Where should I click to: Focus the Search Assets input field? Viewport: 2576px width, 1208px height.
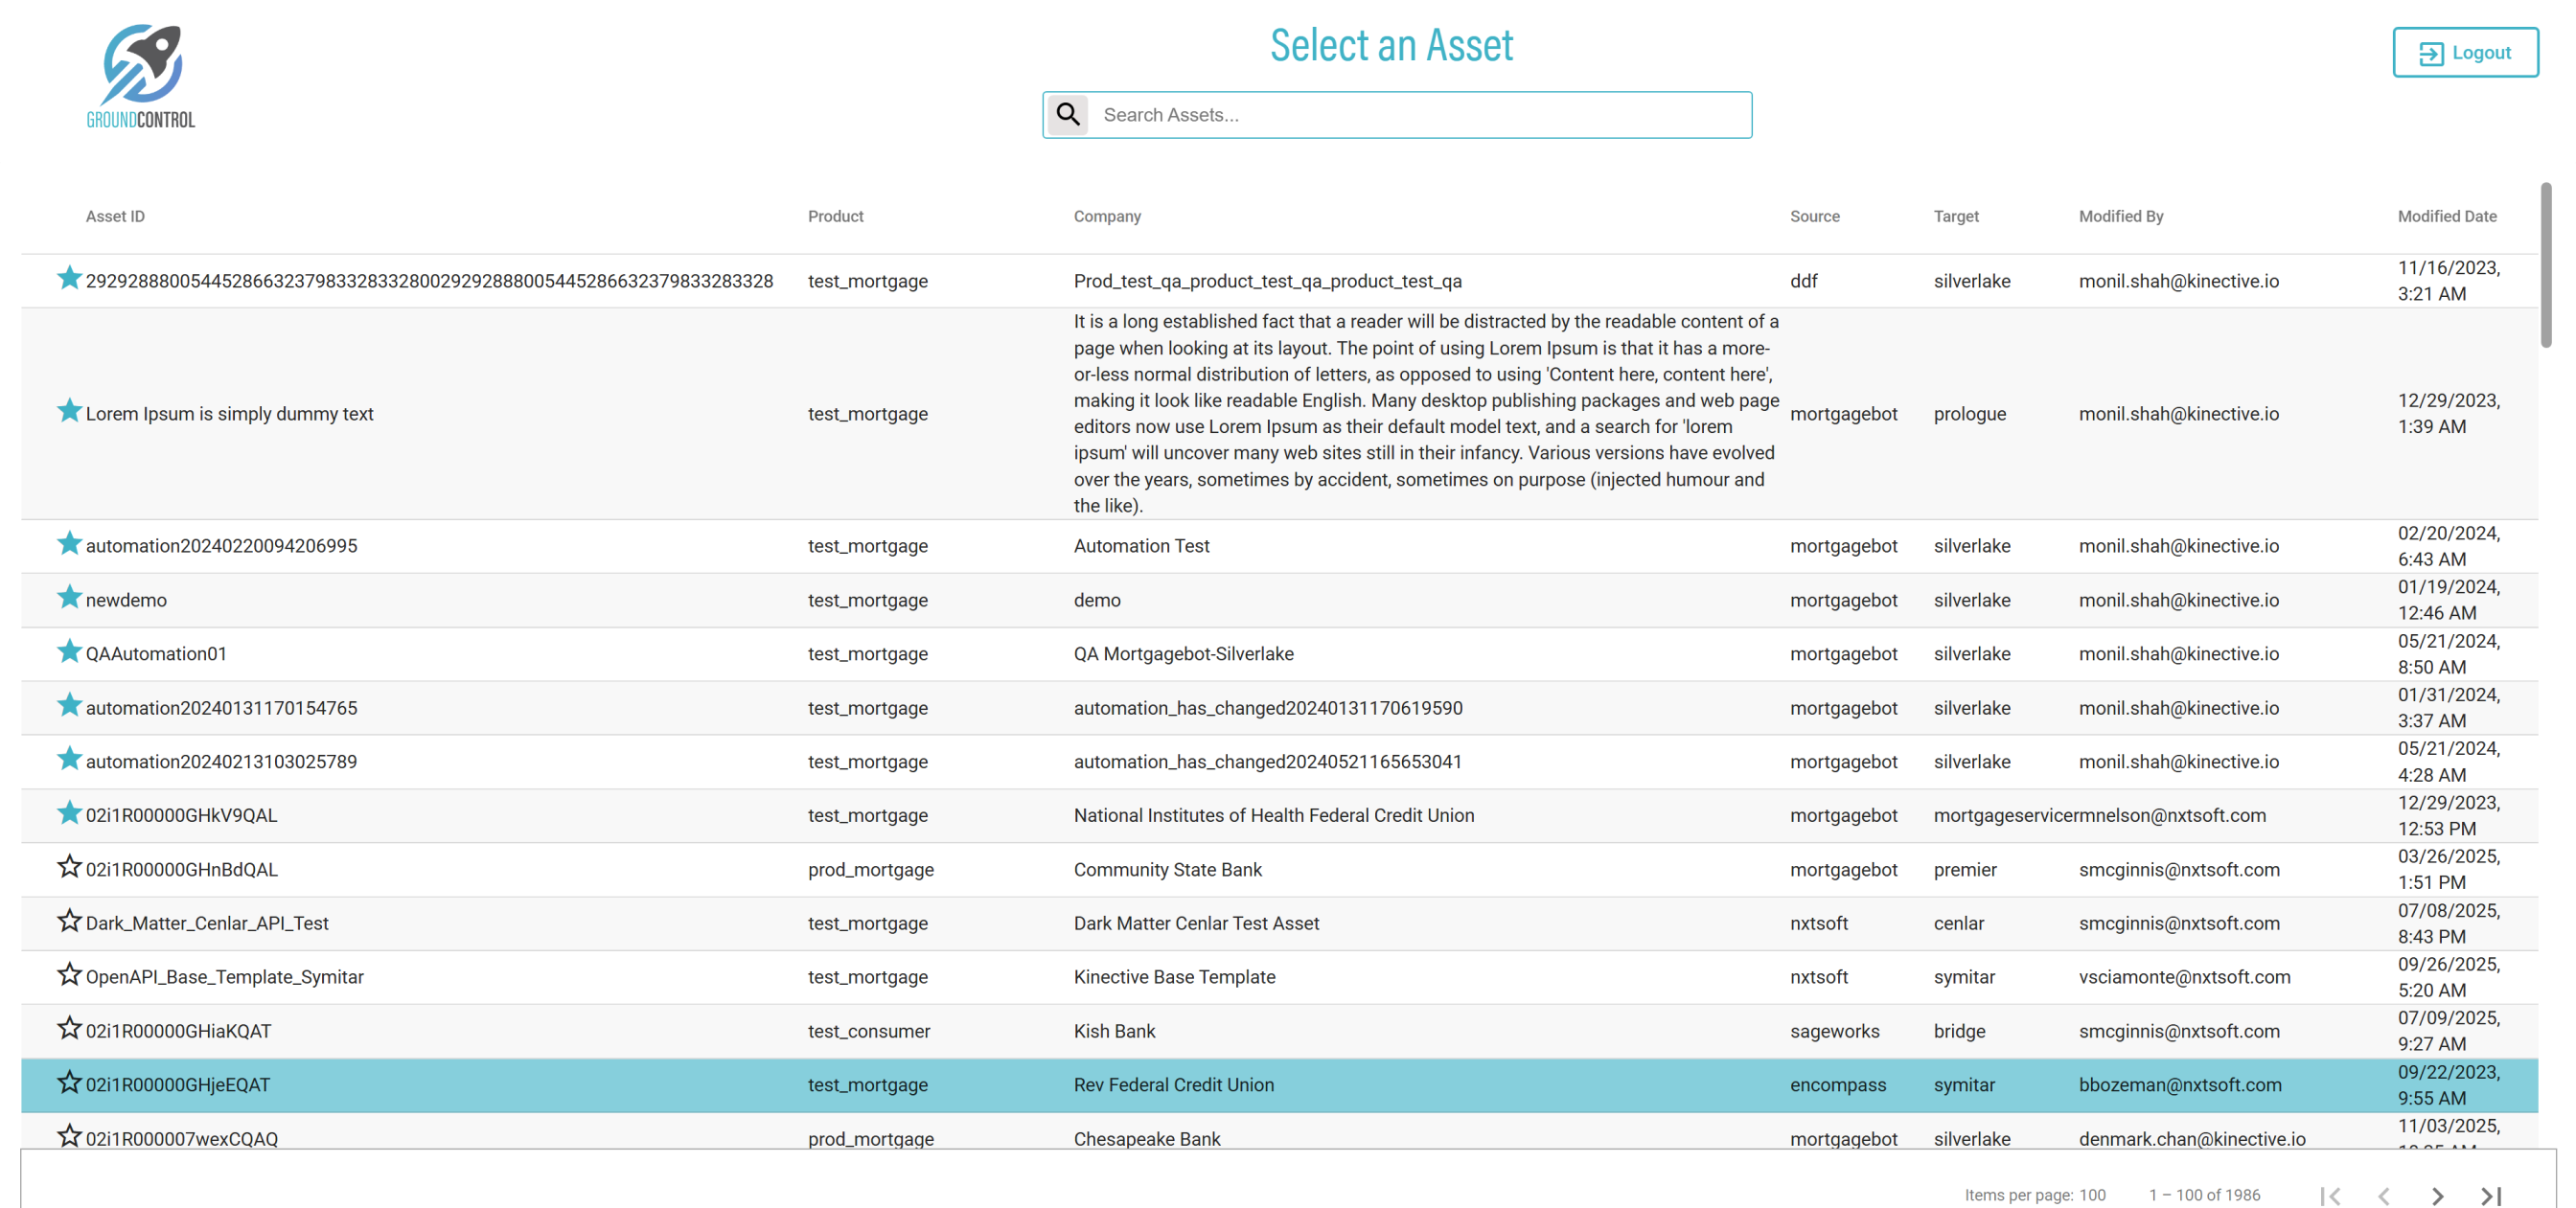pyautogui.click(x=1418, y=115)
